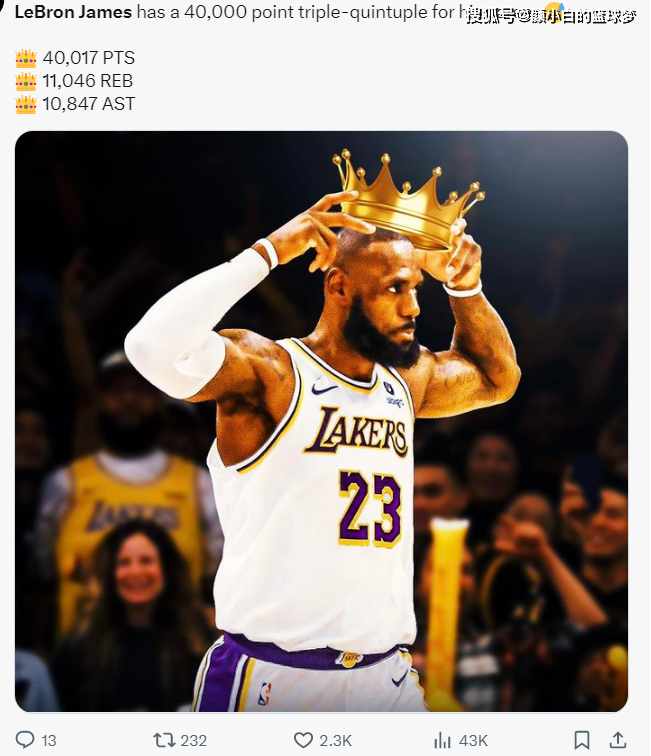Viewport: 651px width, 756px height.
Task: Click the 11,046 REB stat line
Action: point(88,81)
